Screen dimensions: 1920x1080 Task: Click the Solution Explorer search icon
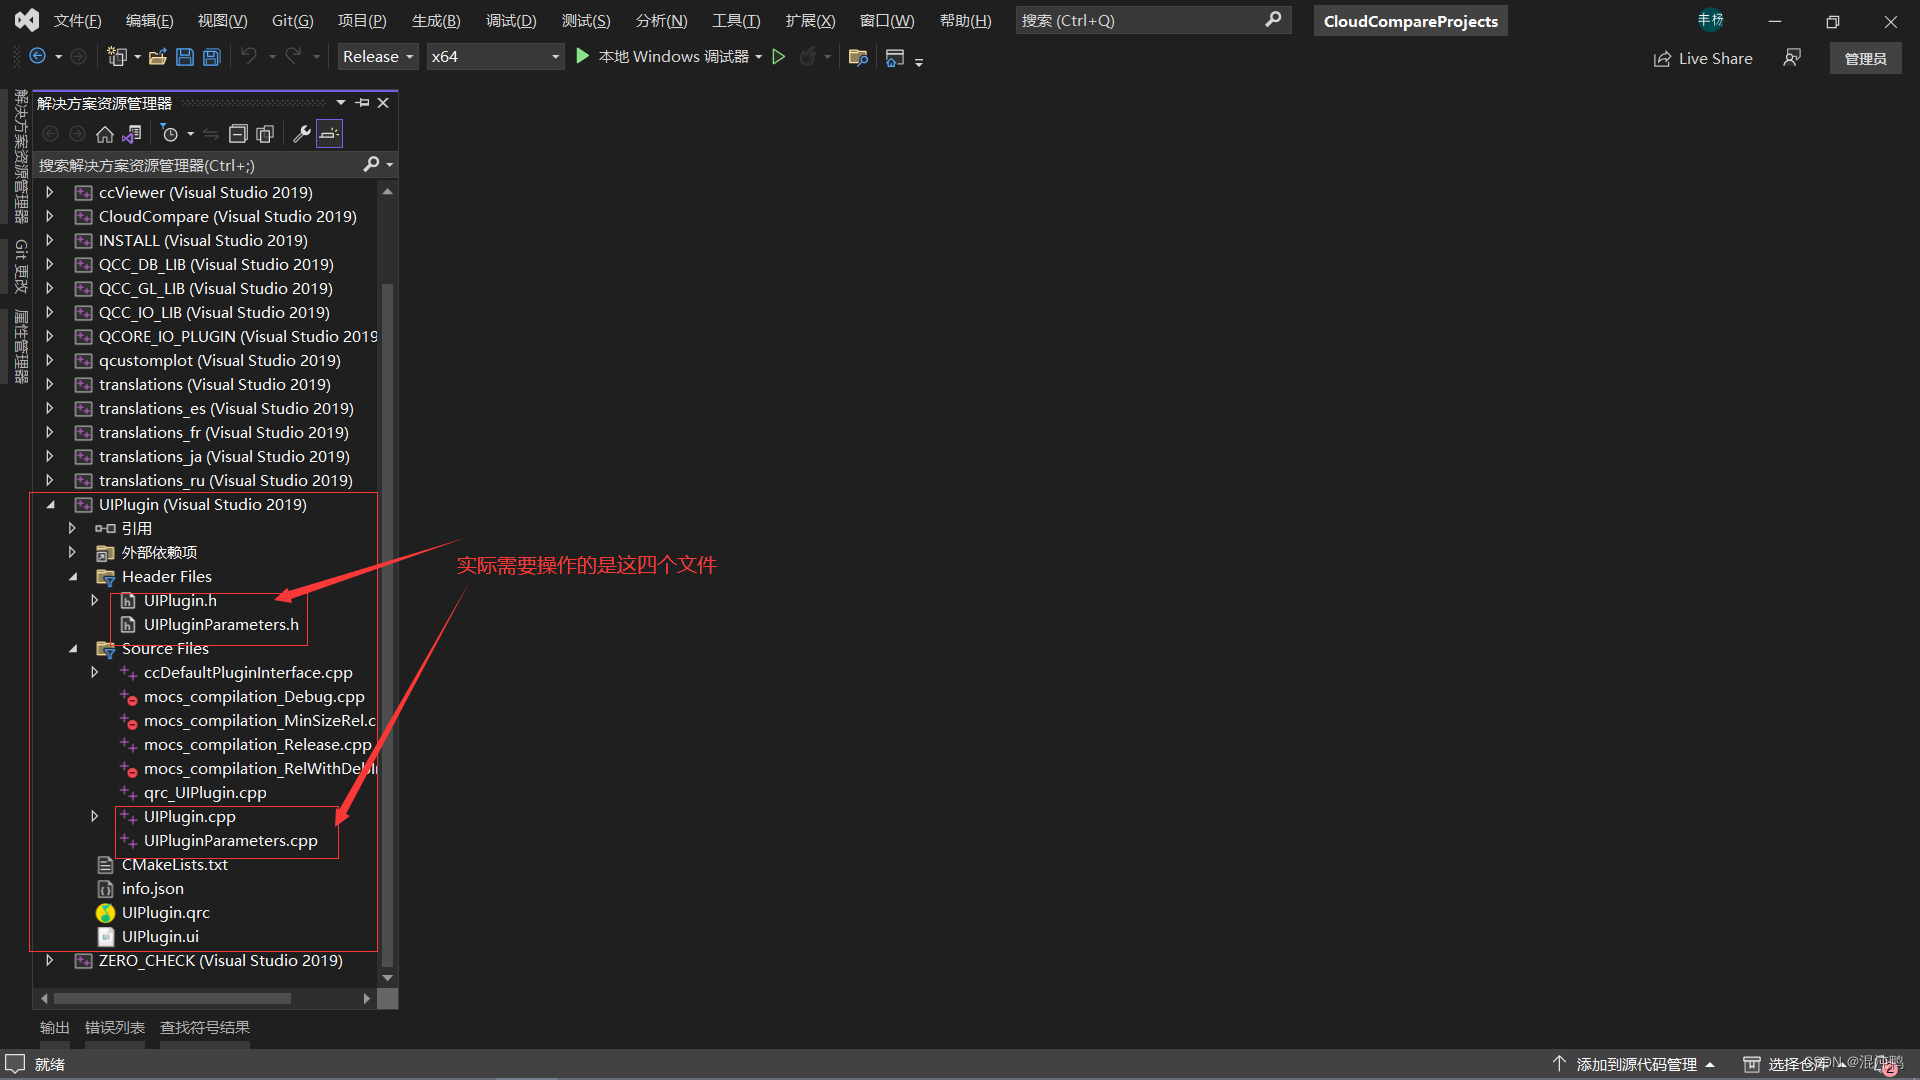pos(371,164)
